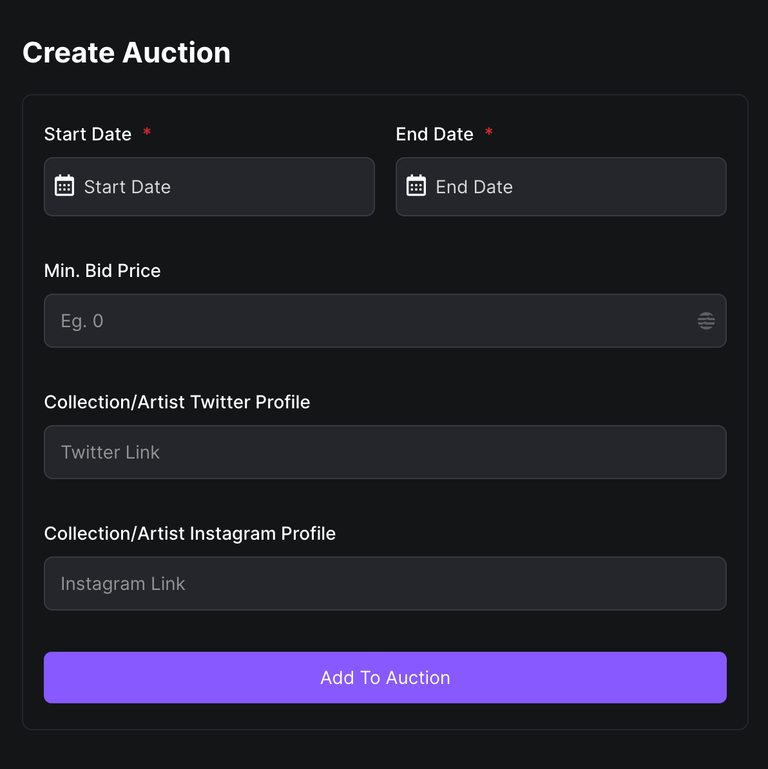Focus the Collection/Artist Twitter Profile input box
The width and height of the screenshot is (768, 769).
385,452
